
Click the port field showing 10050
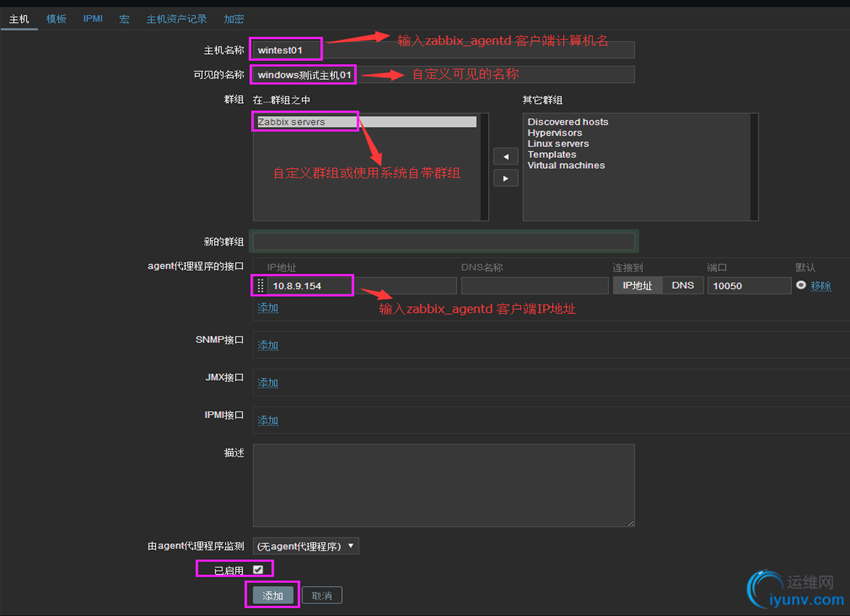[749, 286]
